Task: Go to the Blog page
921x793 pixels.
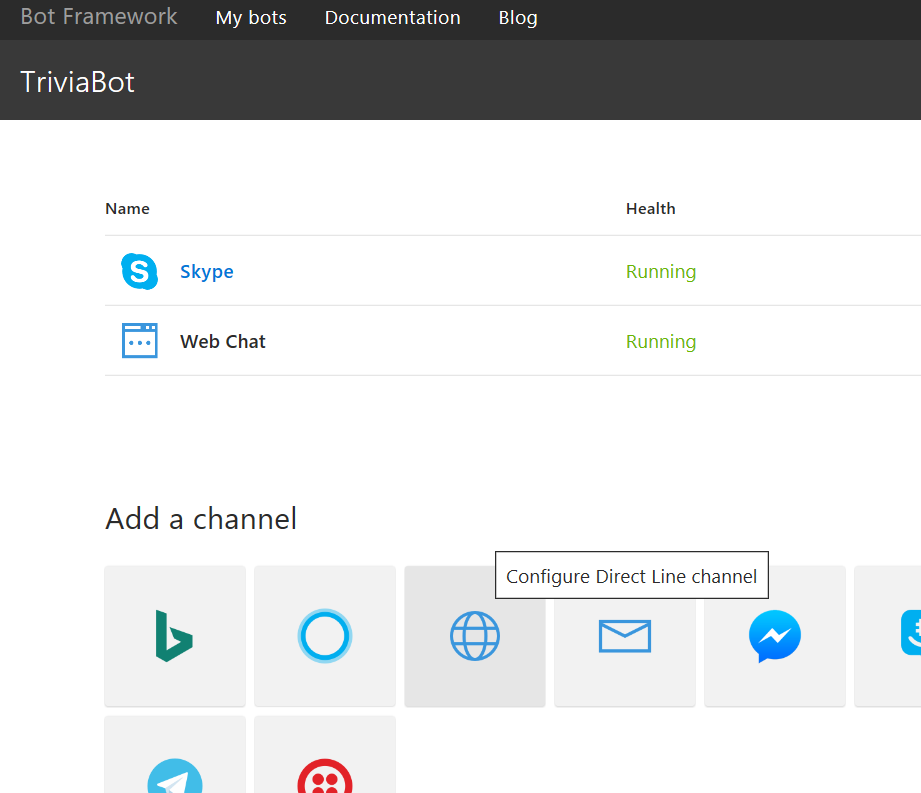Action: pos(518,18)
